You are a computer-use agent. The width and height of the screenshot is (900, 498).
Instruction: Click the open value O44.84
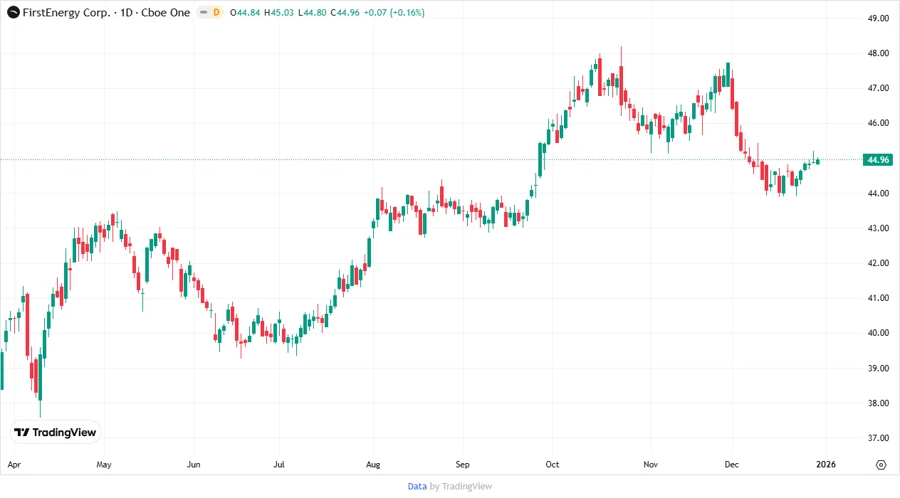(245, 12)
